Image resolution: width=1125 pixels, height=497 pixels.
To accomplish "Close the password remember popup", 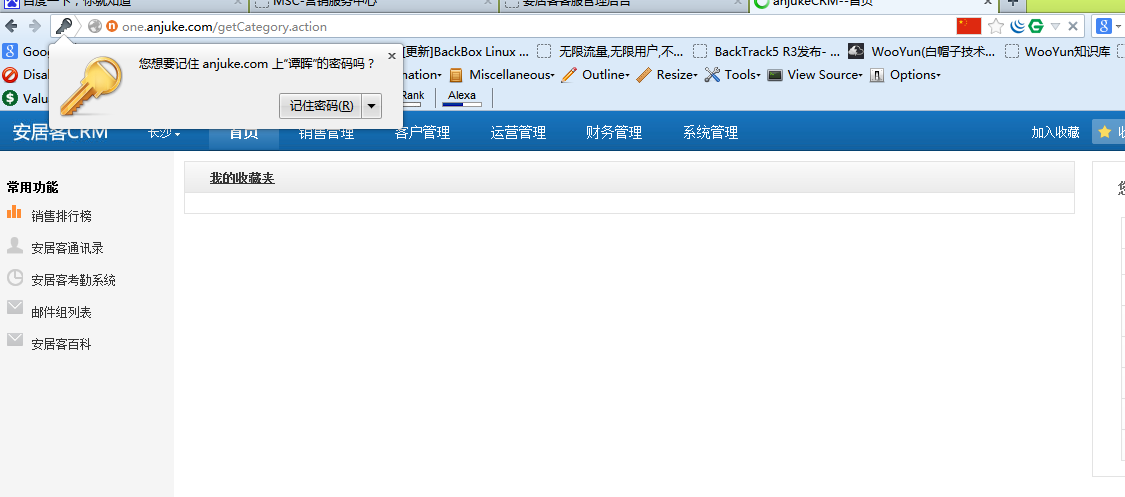I will click(392, 55).
